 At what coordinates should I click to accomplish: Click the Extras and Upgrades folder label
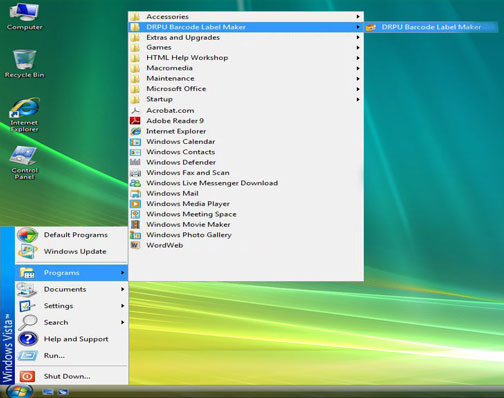click(183, 37)
